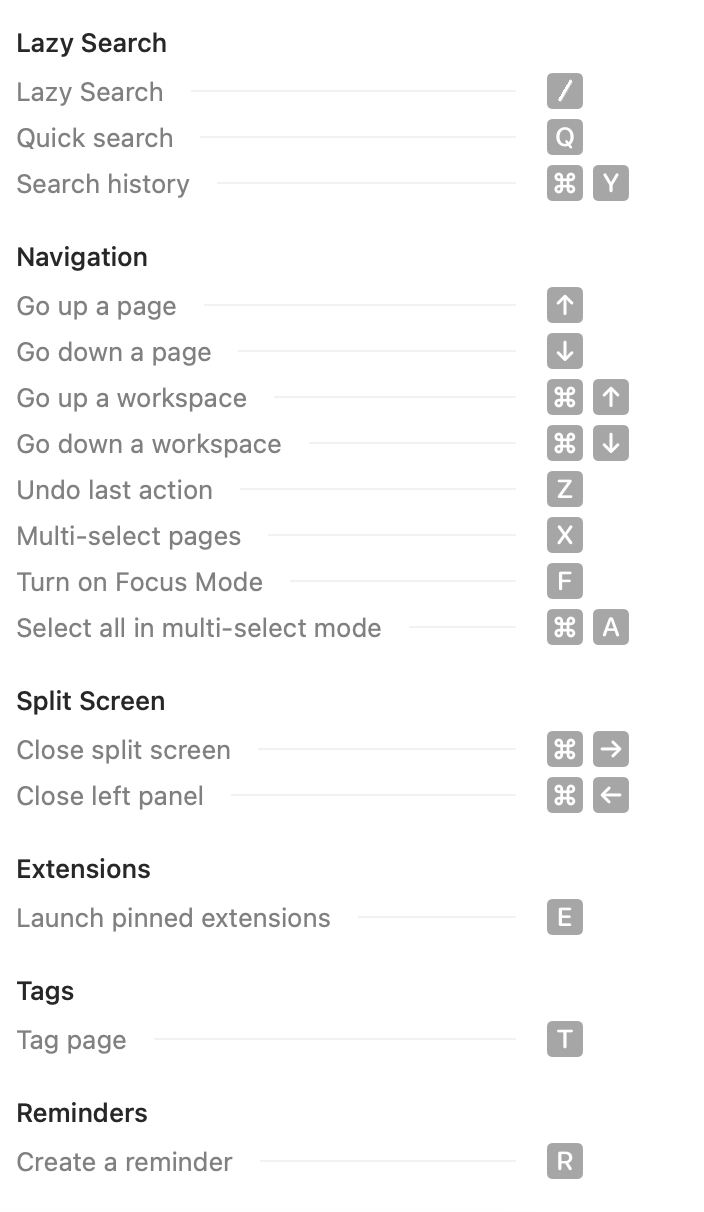Select the Go down a workspace label
This screenshot has height=1212, width=704.
coord(149,444)
